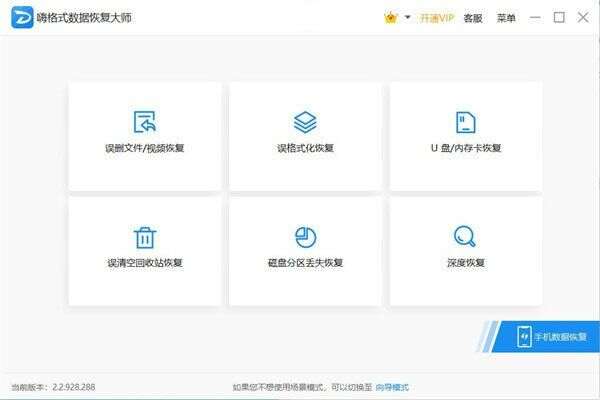Maximize the application window
This screenshot has width=600, height=400.
click(560, 17)
